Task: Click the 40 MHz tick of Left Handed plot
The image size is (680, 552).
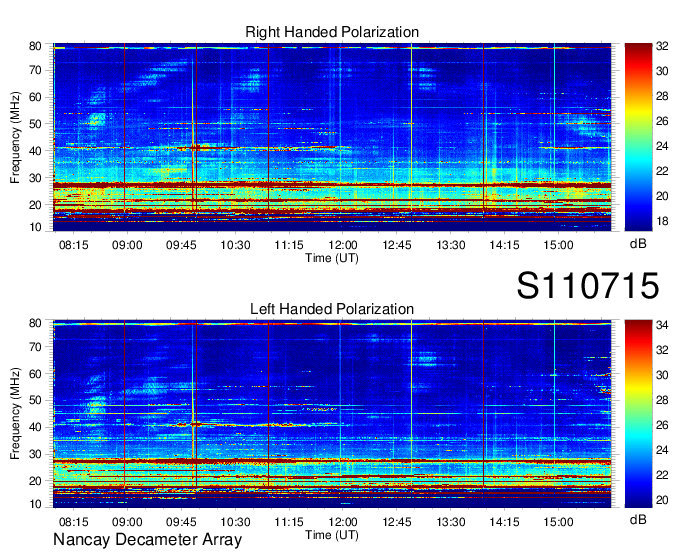Action: 35,427
